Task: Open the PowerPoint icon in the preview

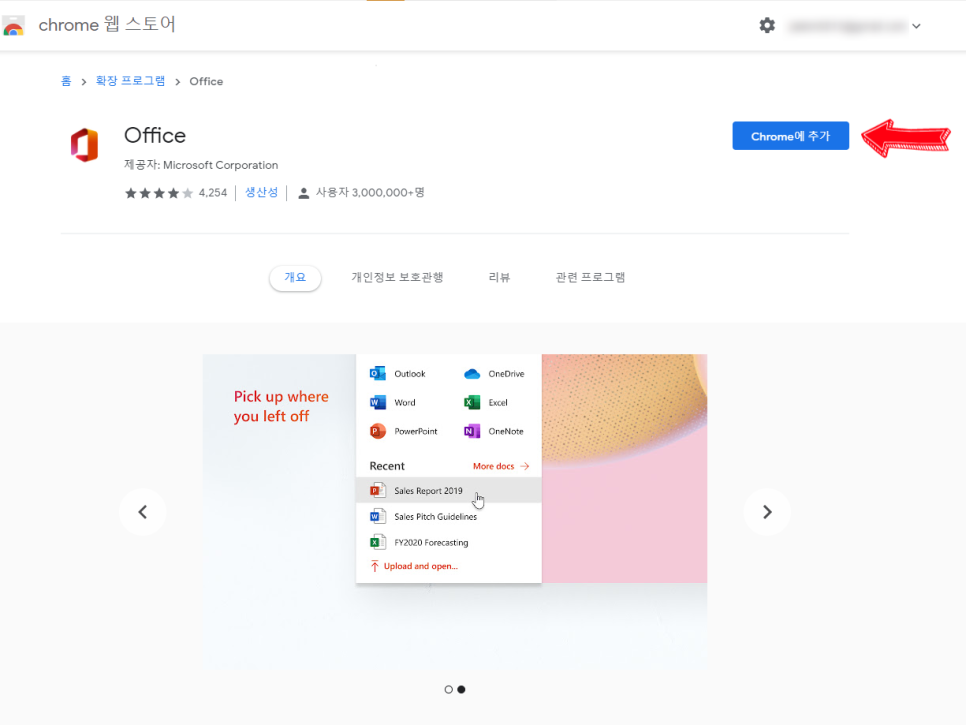Action: coord(378,431)
